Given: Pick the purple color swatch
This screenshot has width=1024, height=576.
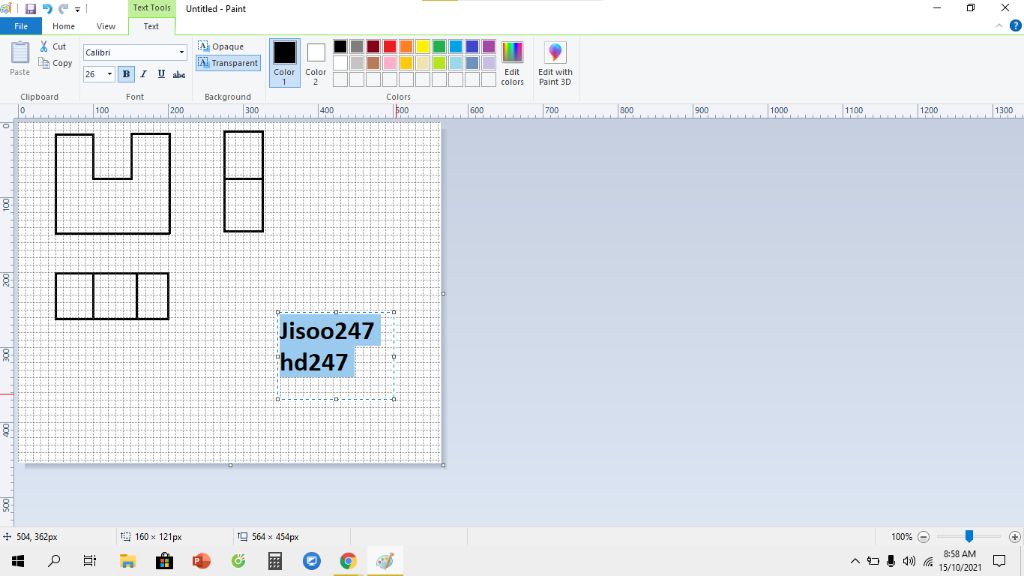Looking at the screenshot, I should click(x=488, y=46).
